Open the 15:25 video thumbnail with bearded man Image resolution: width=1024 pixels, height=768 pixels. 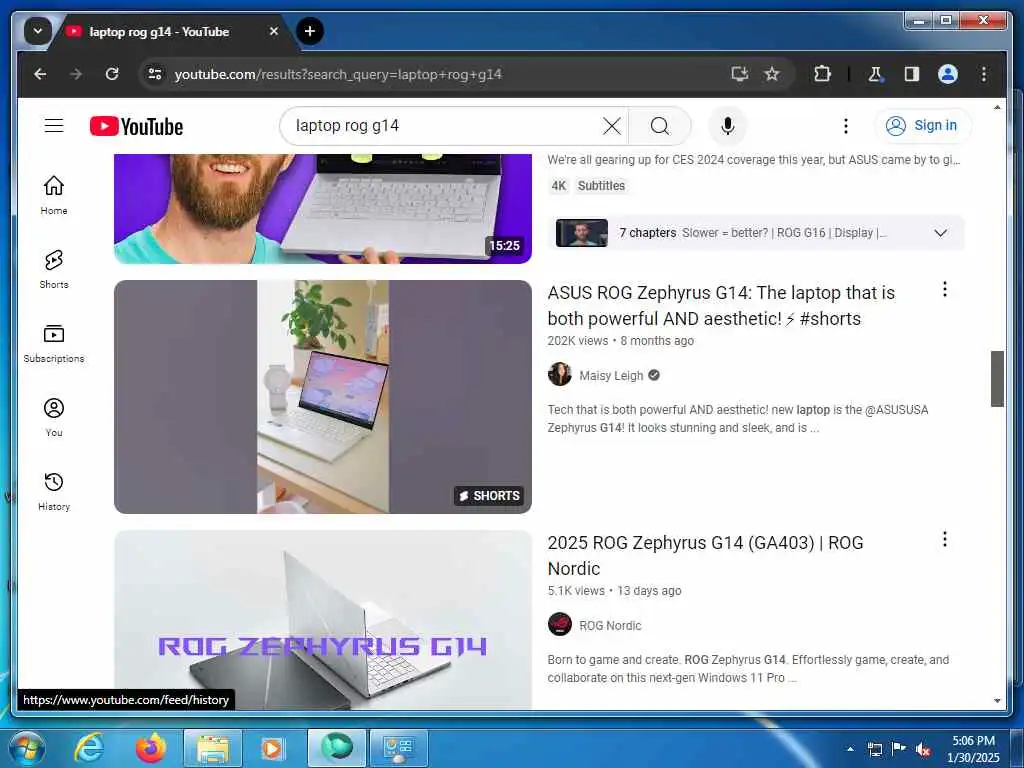click(x=323, y=208)
